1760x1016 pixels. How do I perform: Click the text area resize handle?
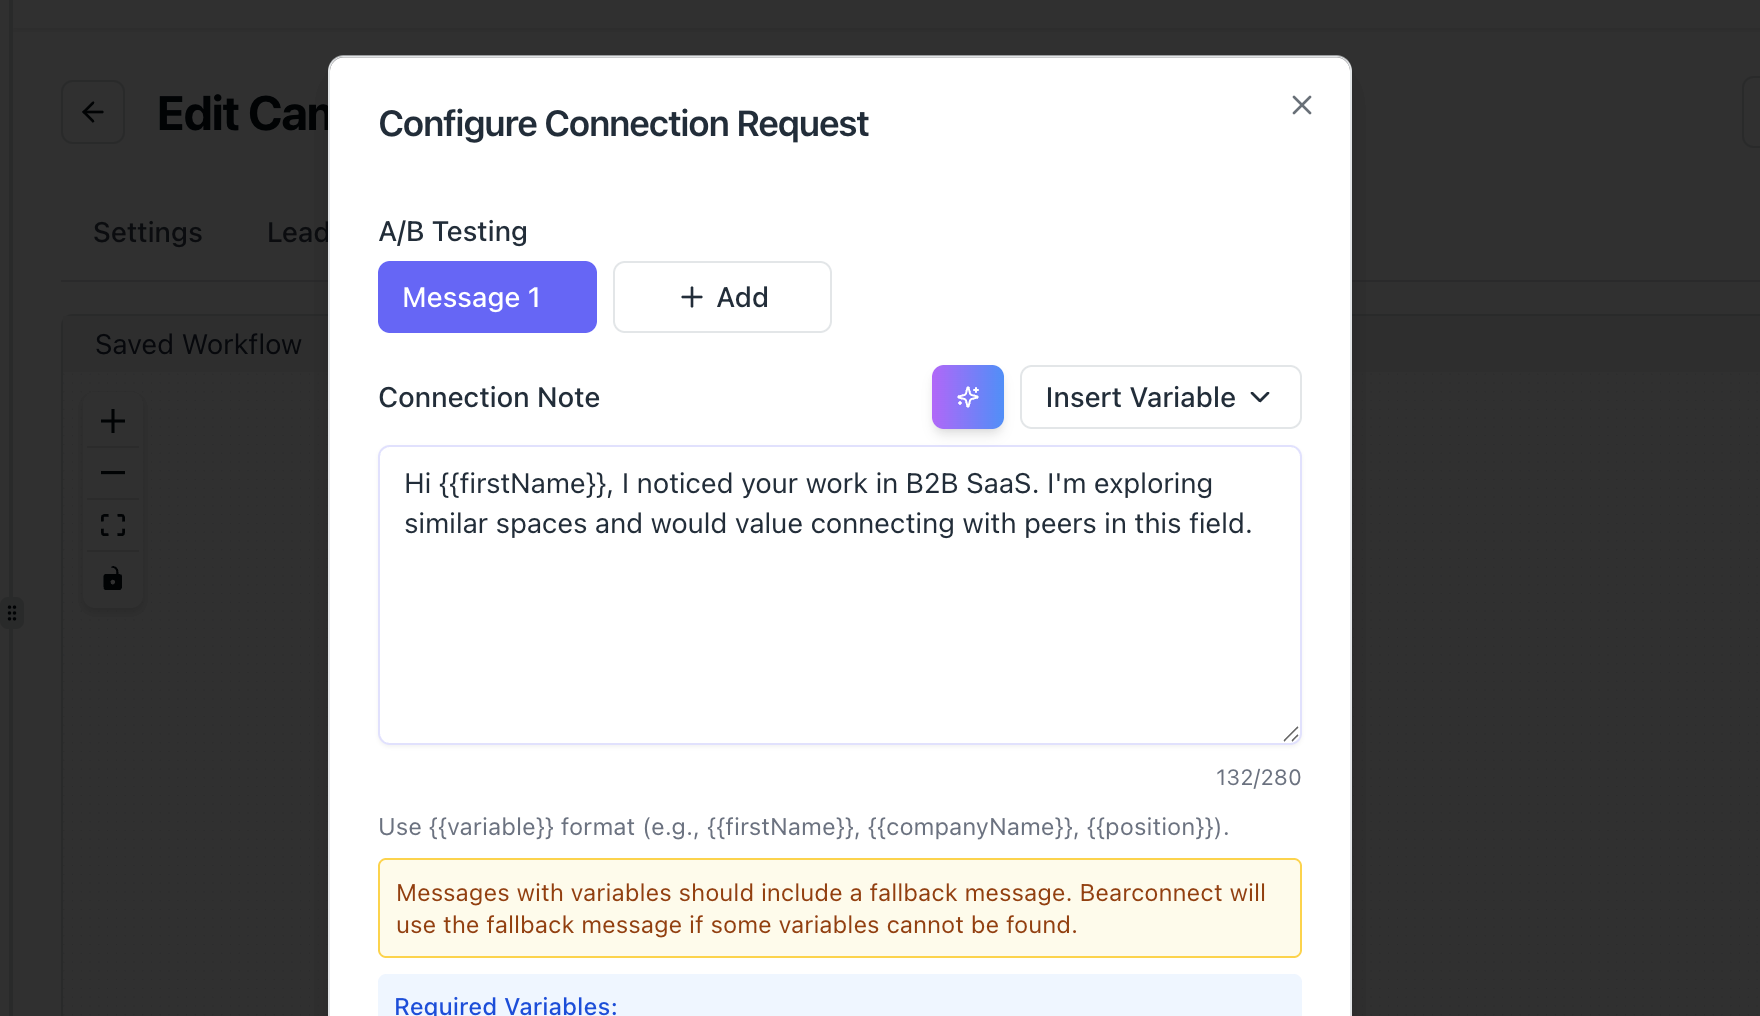pyautogui.click(x=1290, y=734)
